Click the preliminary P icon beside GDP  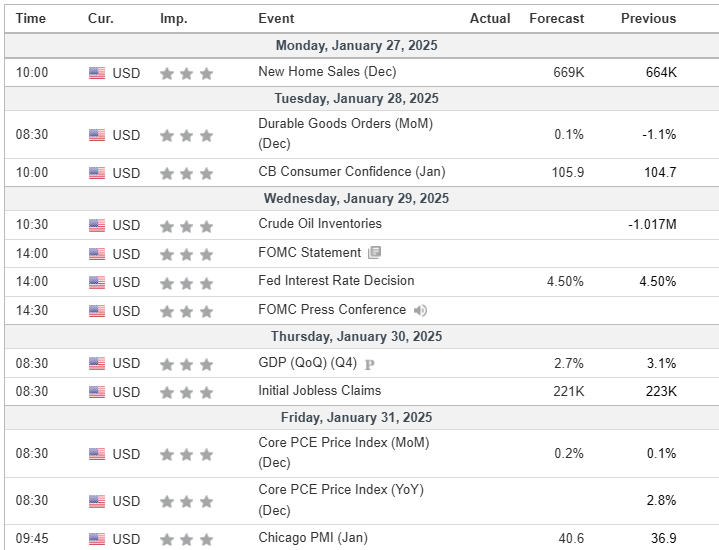369,364
